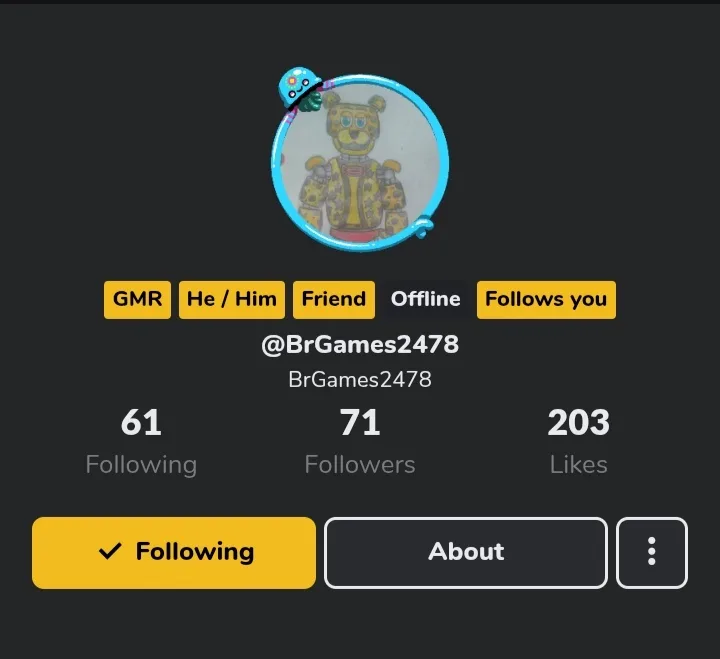Screen dimensions: 720x659
Task: Select the @BrGames2478 username heading
Action: (x=360, y=344)
